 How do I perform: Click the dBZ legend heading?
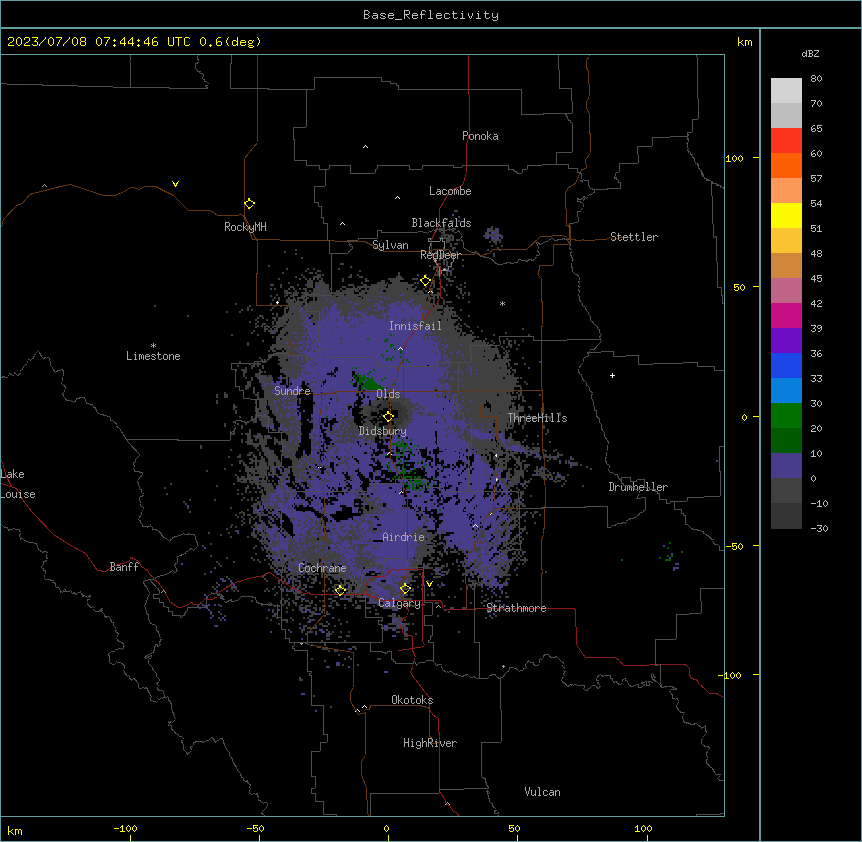tap(810, 53)
